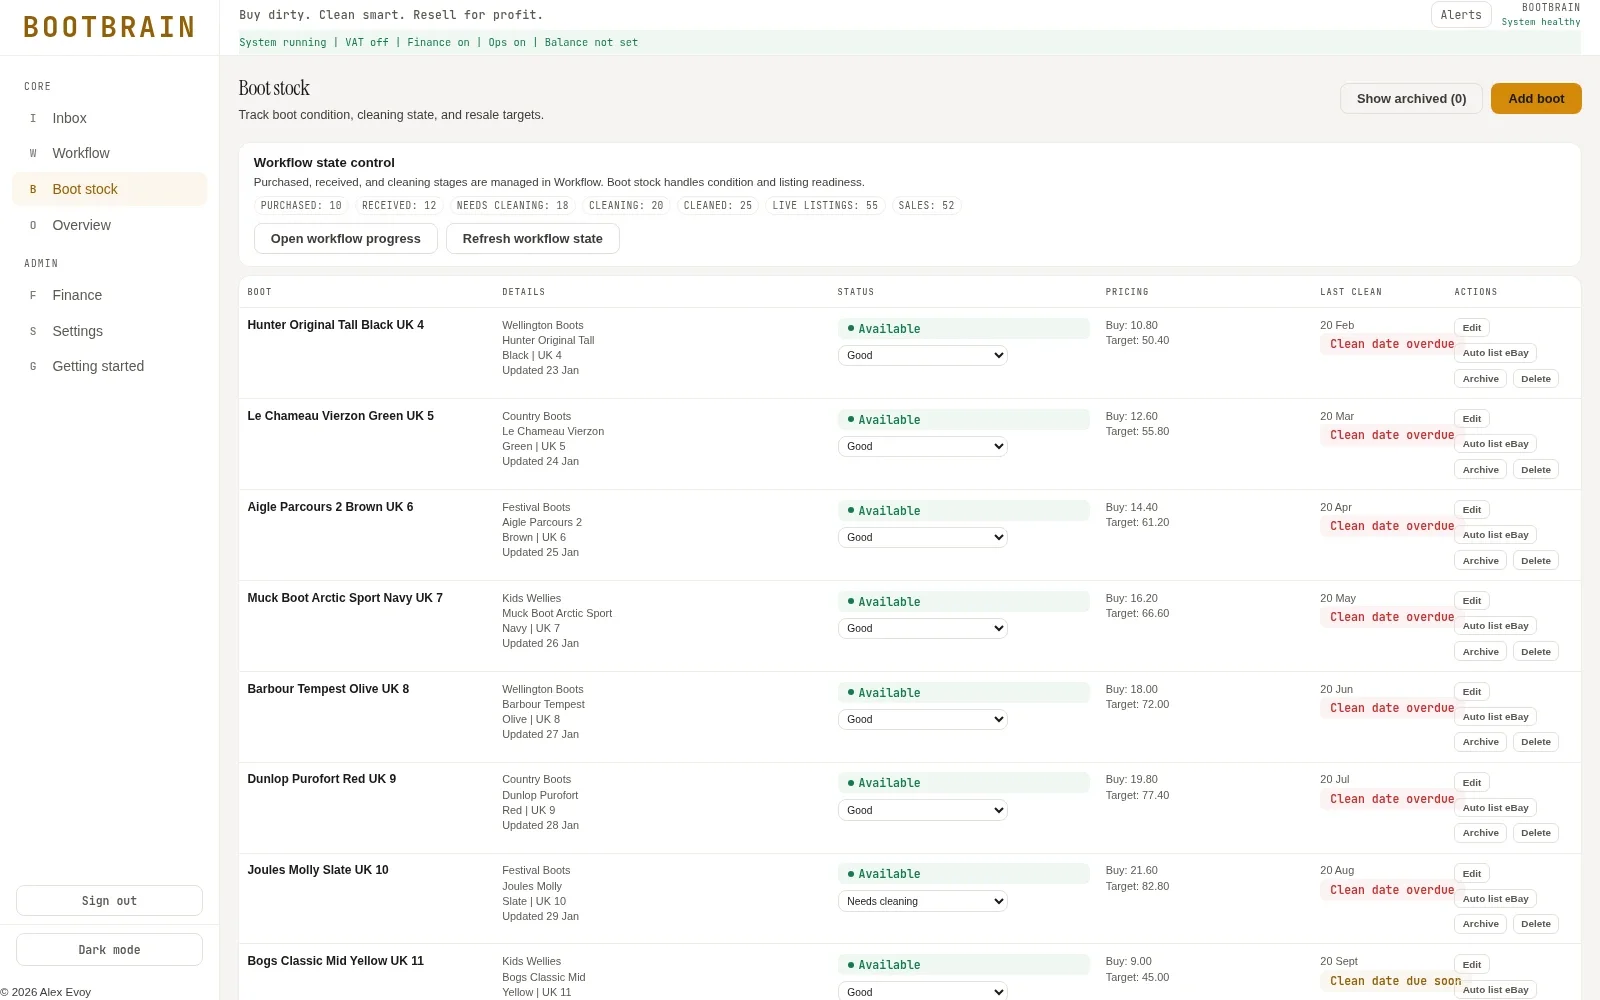Open condition dropdown for Hunter Original Tall
The image size is (1600, 1000).
pyautogui.click(x=922, y=355)
